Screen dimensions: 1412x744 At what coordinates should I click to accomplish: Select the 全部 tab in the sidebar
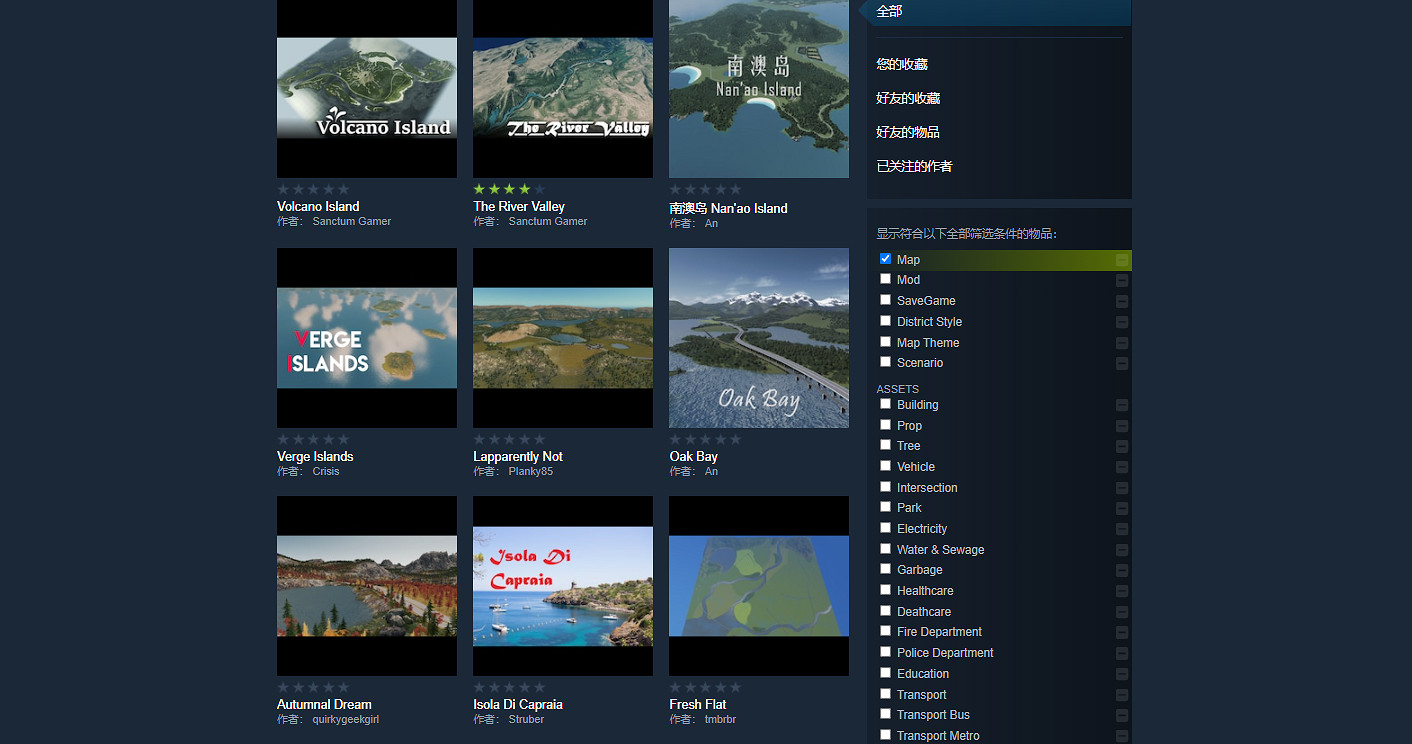[889, 11]
